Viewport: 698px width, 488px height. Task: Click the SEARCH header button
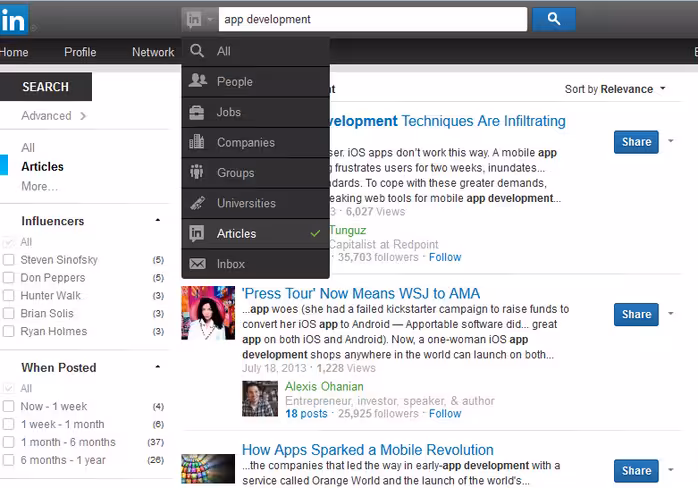click(45, 87)
